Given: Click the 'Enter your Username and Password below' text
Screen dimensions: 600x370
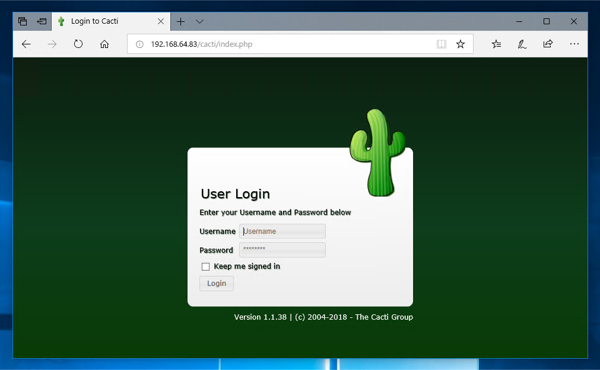Looking at the screenshot, I should coord(275,212).
